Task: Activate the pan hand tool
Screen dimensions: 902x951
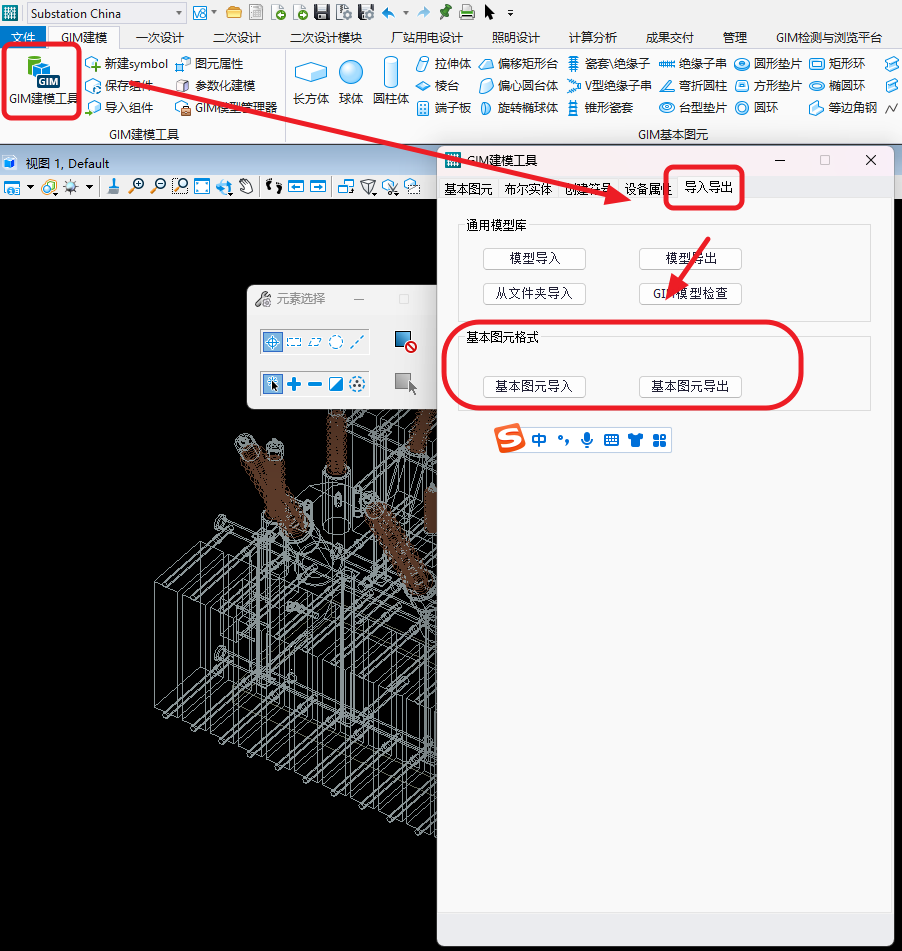Action: (246, 186)
